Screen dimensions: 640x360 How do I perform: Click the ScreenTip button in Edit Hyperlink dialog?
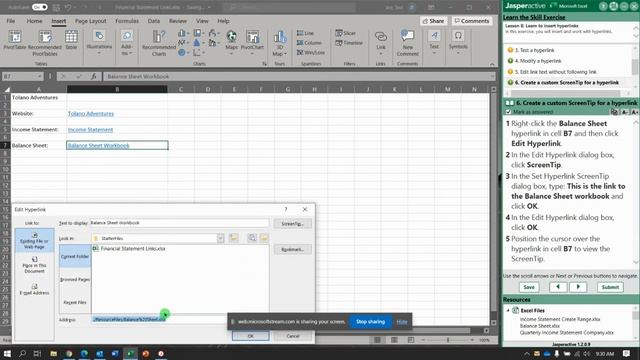(x=292, y=224)
